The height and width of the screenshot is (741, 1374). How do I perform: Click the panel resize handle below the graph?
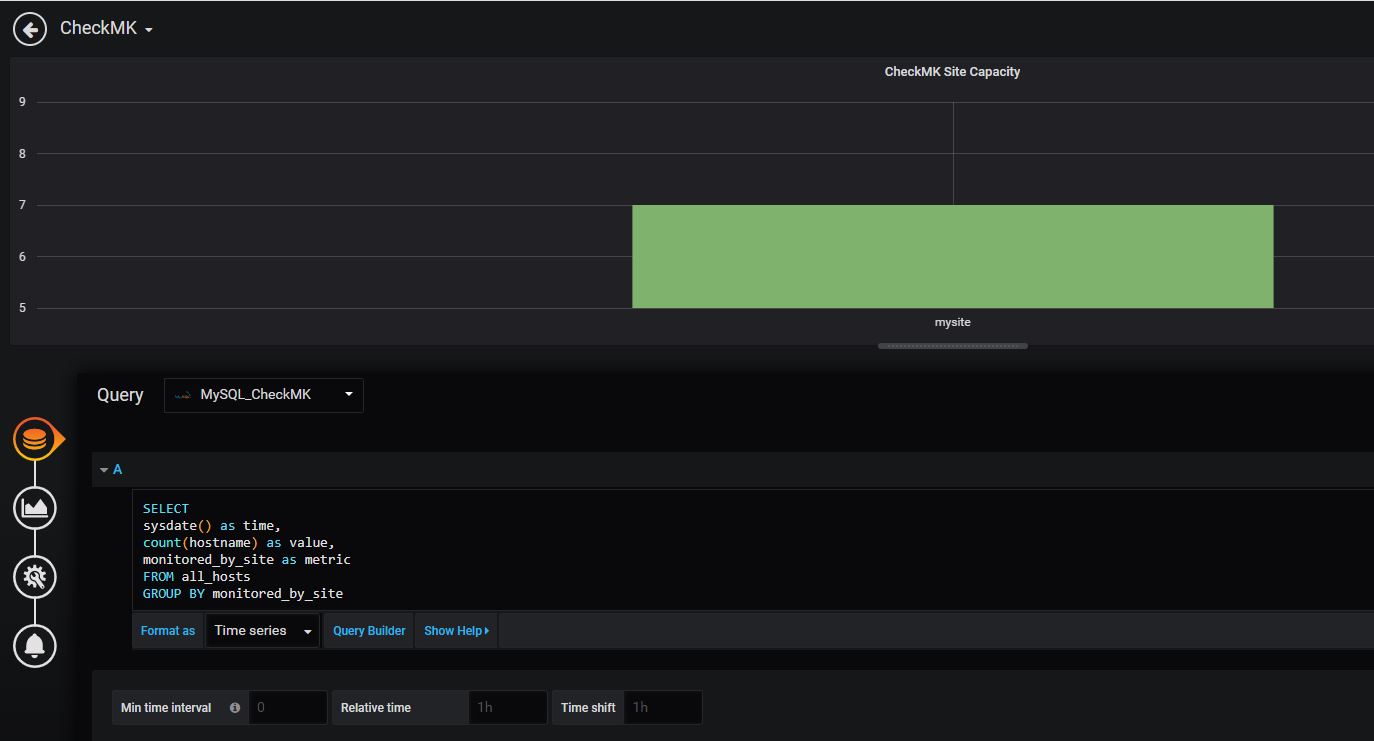tap(952, 346)
